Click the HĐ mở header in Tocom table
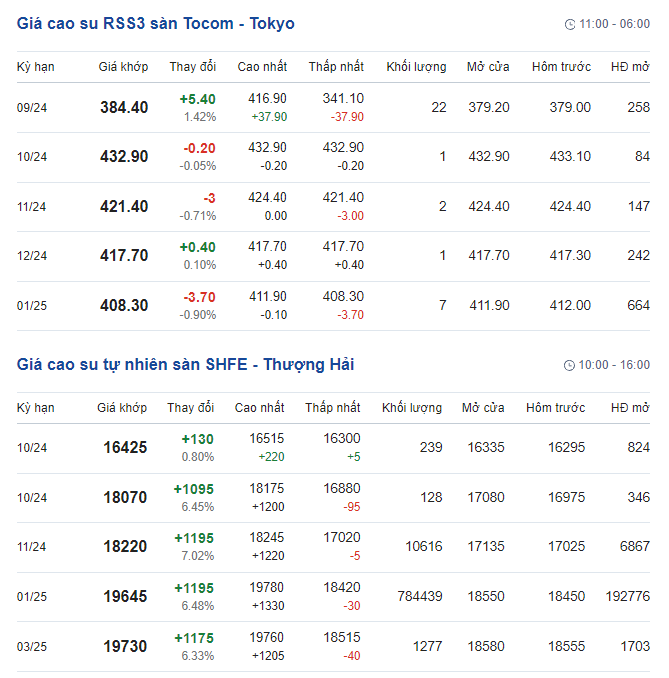 [x=630, y=67]
